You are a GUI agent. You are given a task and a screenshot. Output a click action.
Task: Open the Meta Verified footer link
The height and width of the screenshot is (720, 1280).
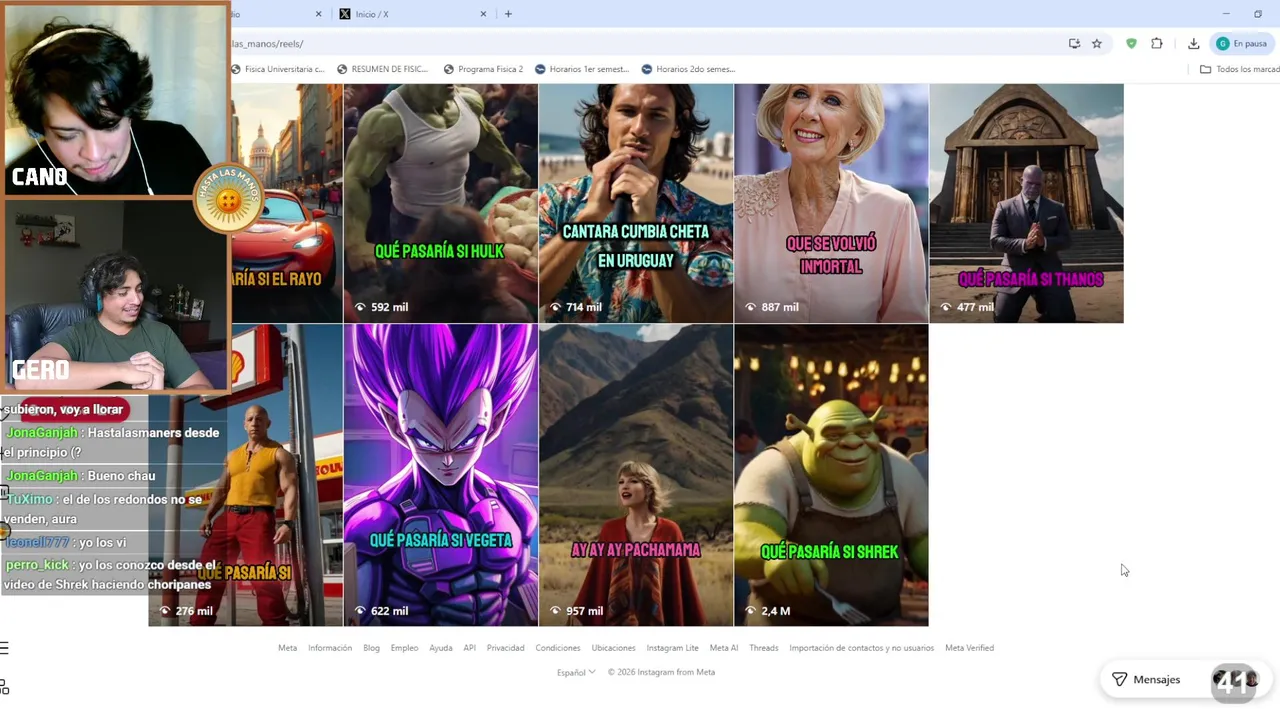[969, 648]
